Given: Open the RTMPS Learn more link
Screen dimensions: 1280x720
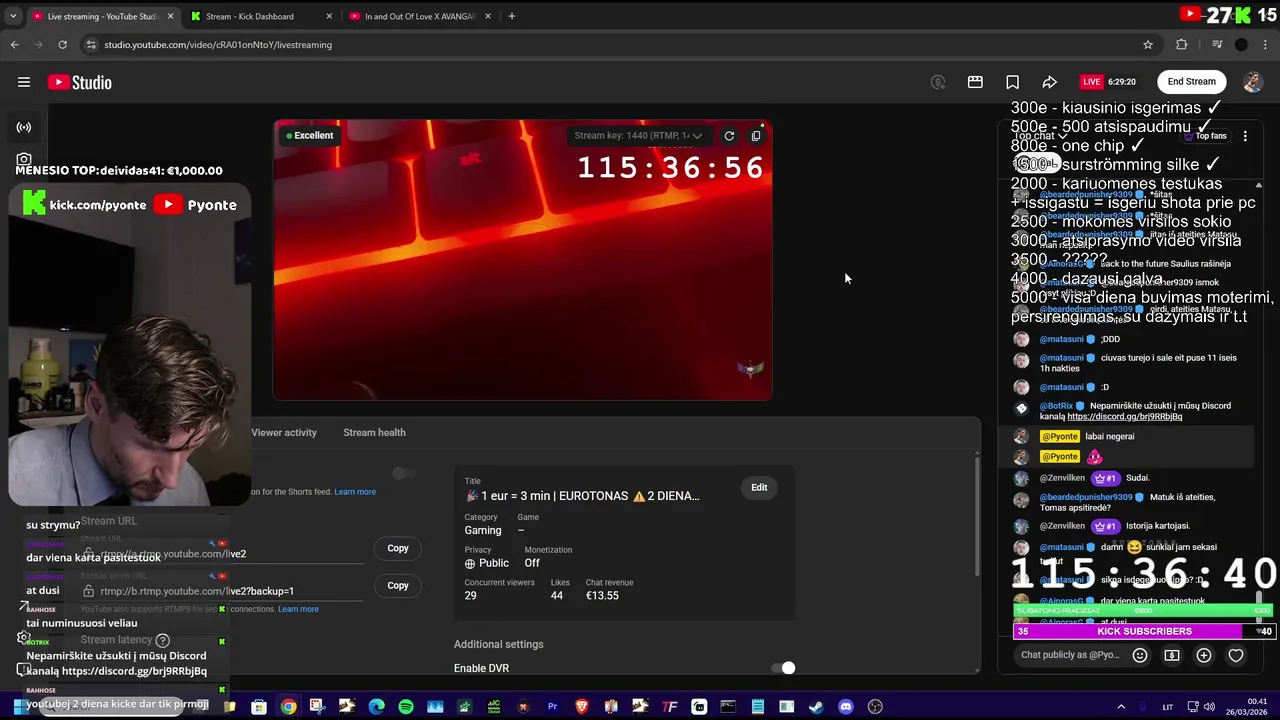Looking at the screenshot, I should point(298,609).
